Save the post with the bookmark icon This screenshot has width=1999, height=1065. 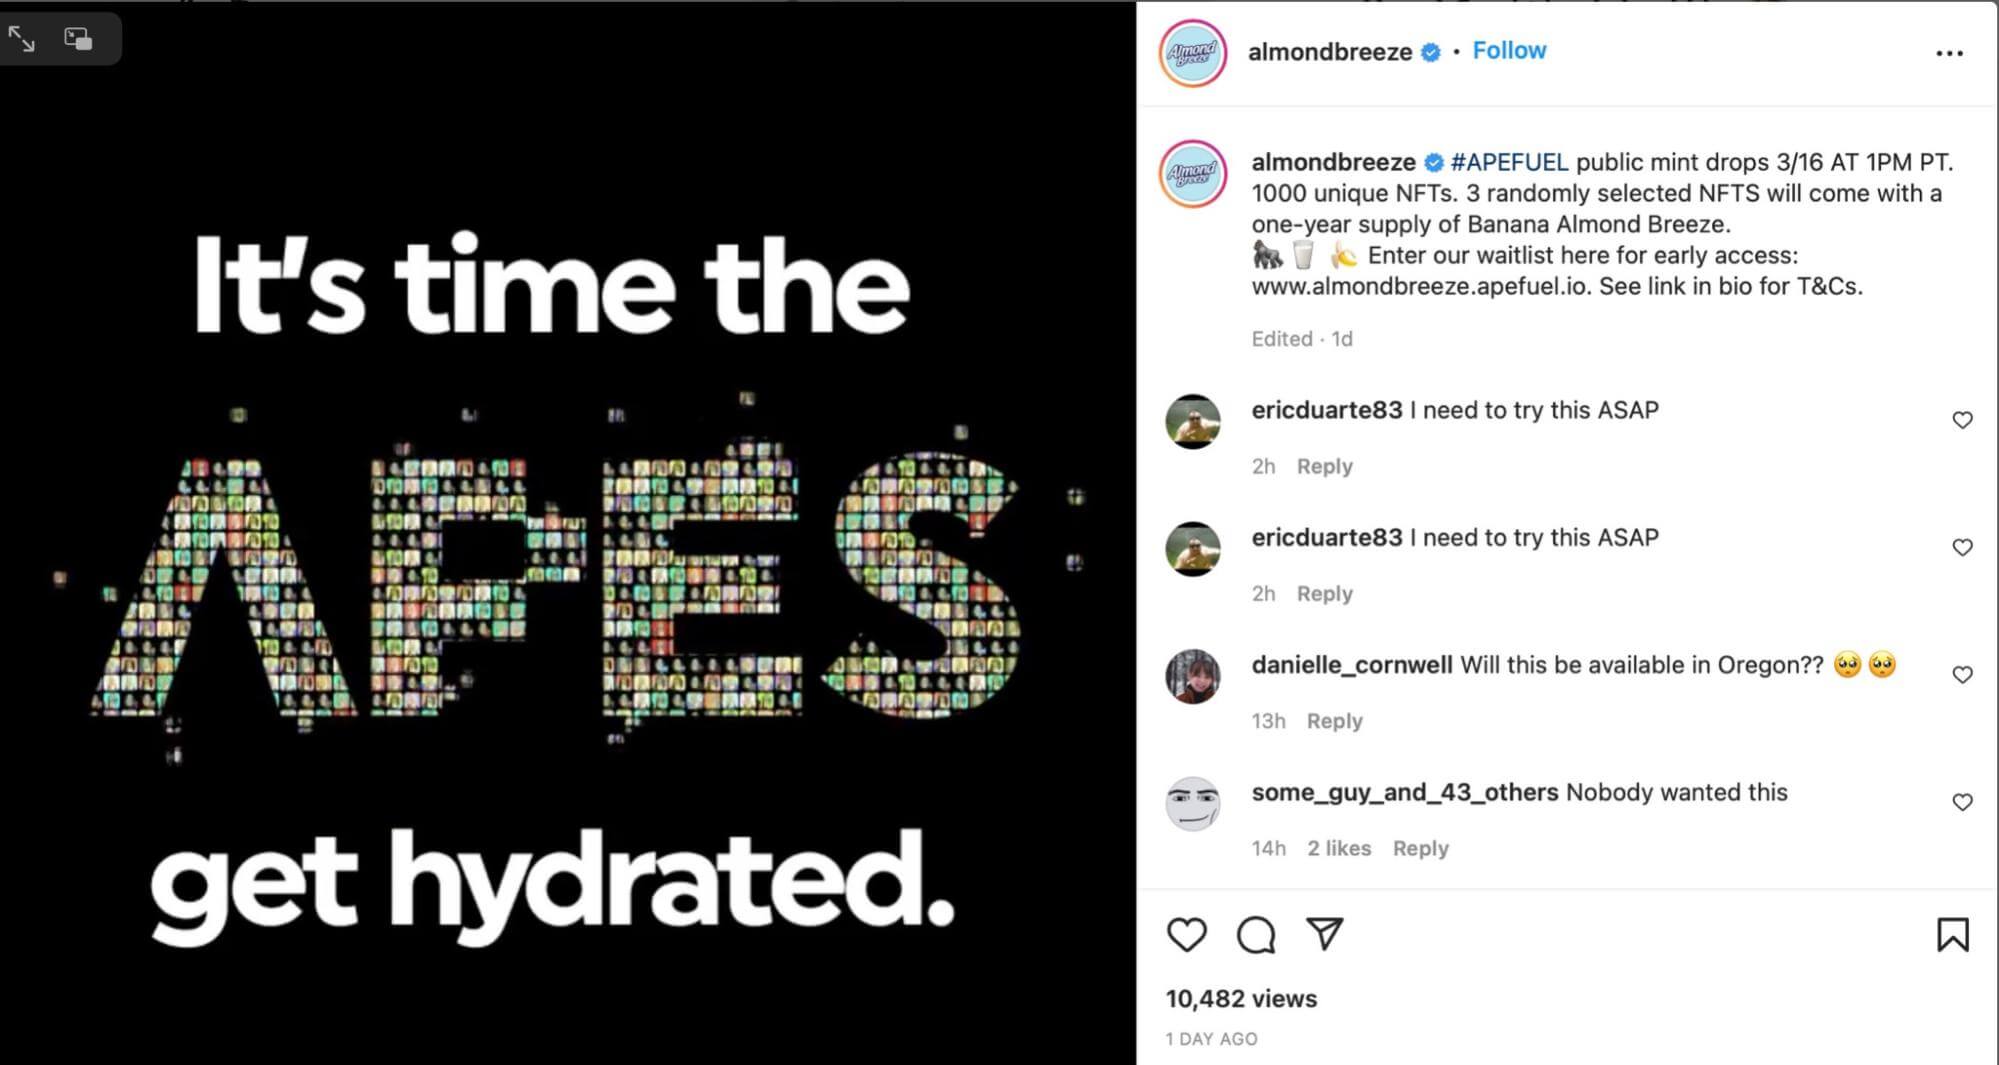coord(1952,934)
